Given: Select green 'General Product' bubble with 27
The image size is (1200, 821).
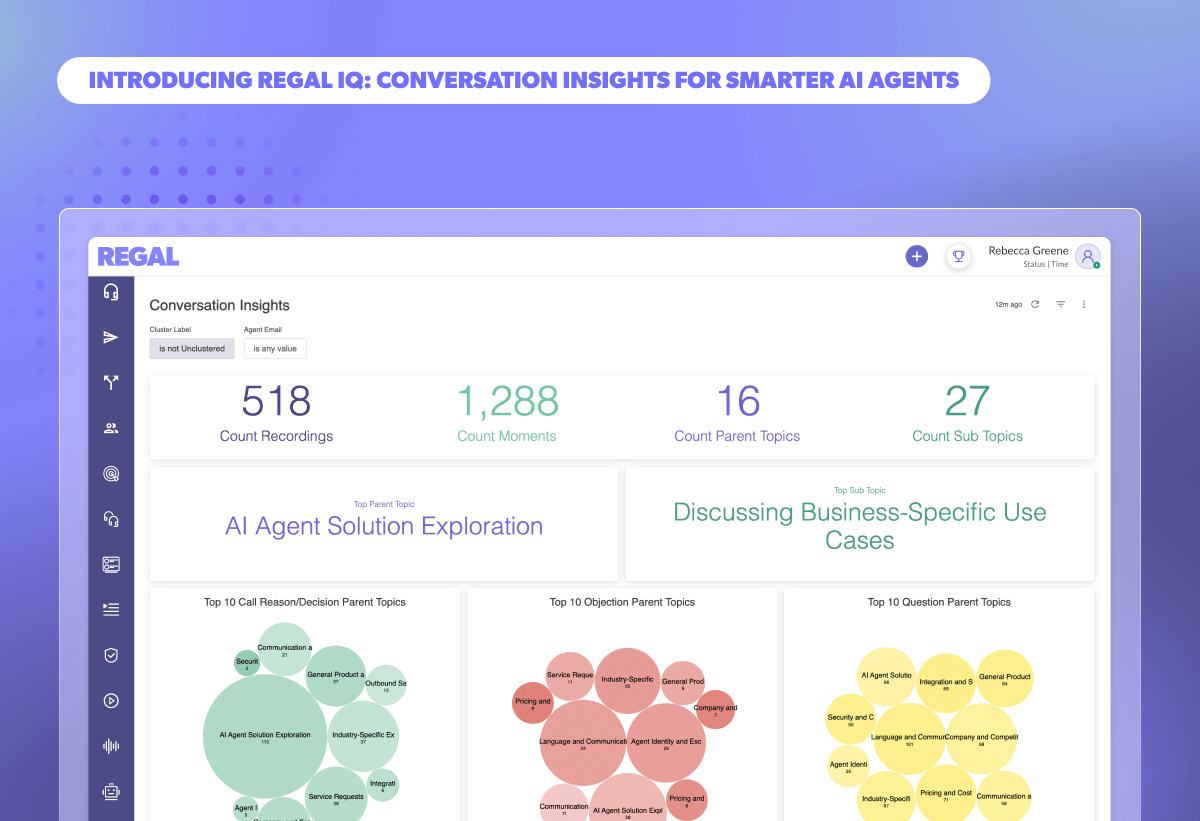Looking at the screenshot, I should (336, 676).
